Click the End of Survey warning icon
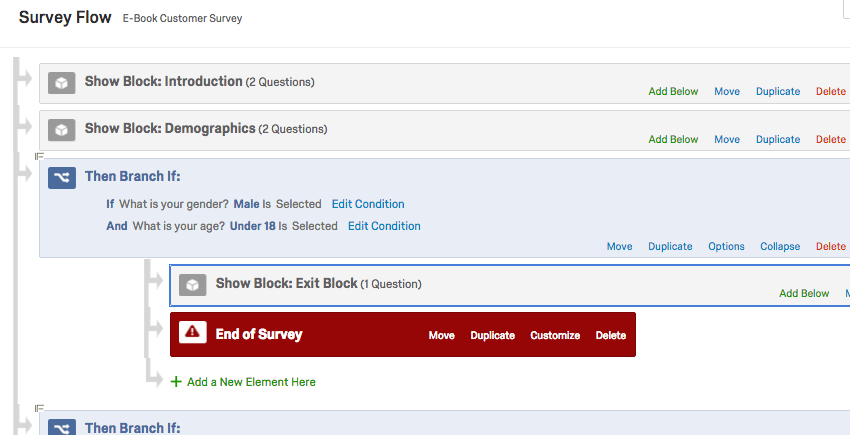Viewport: 850px width, 435px height. [x=193, y=334]
